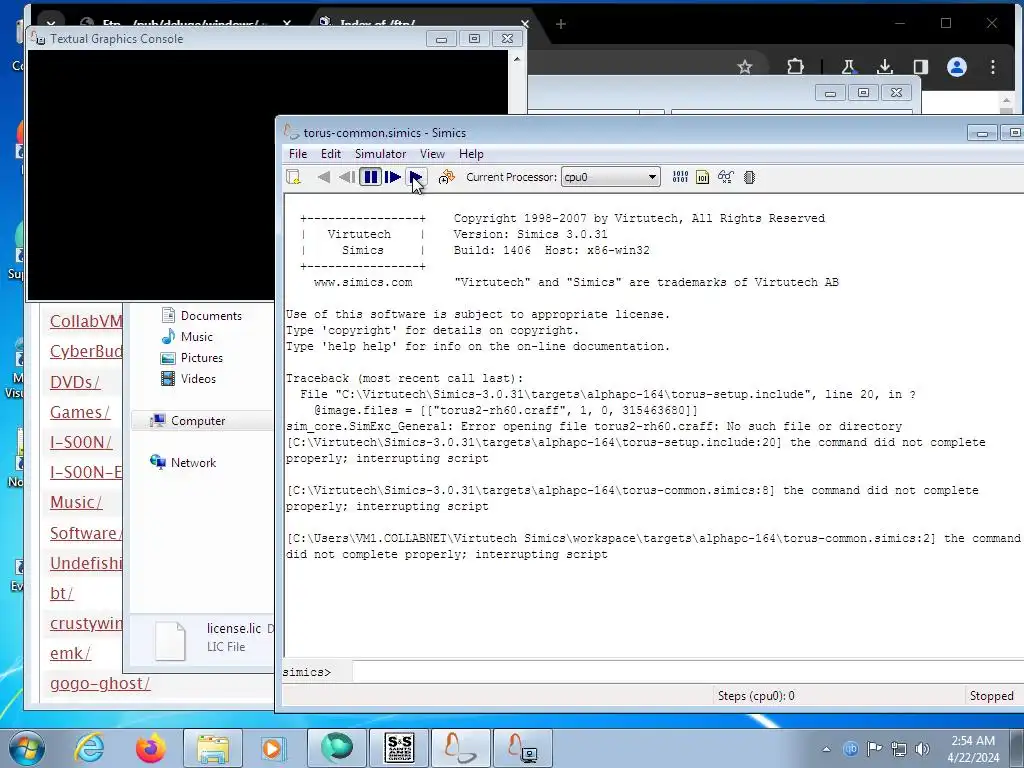Viewport: 1024px width, 768px height.
Task: Open the Edit menu in Simics
Action: point(330,154)
